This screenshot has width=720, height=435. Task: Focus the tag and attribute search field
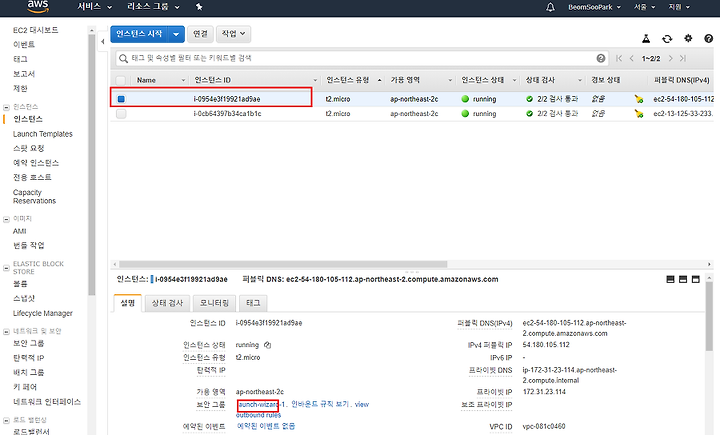(x=363, y=58)
